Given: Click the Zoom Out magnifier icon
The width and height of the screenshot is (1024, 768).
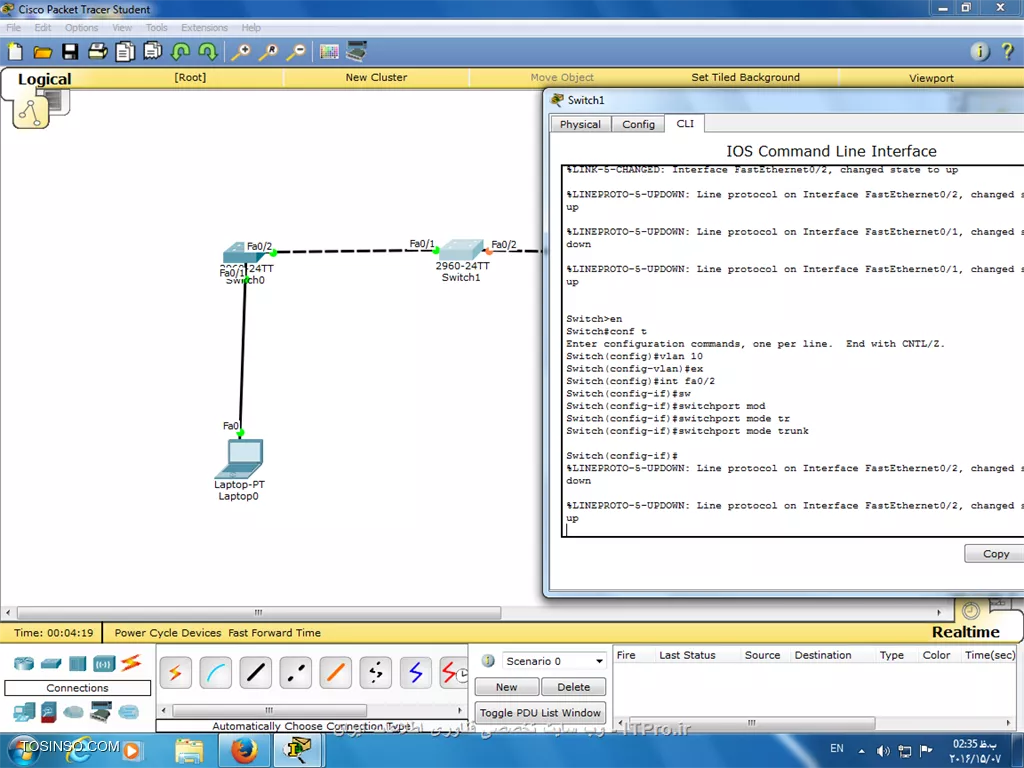Looking at the screenshot, I should (x=296, y=52).
